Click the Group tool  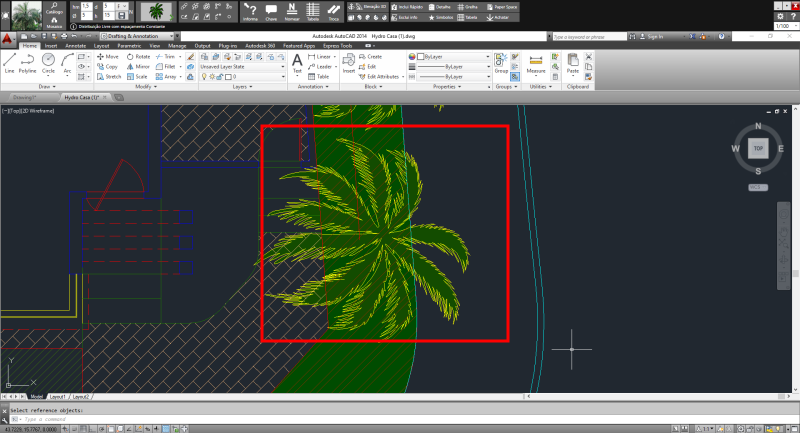coord(501,64)
